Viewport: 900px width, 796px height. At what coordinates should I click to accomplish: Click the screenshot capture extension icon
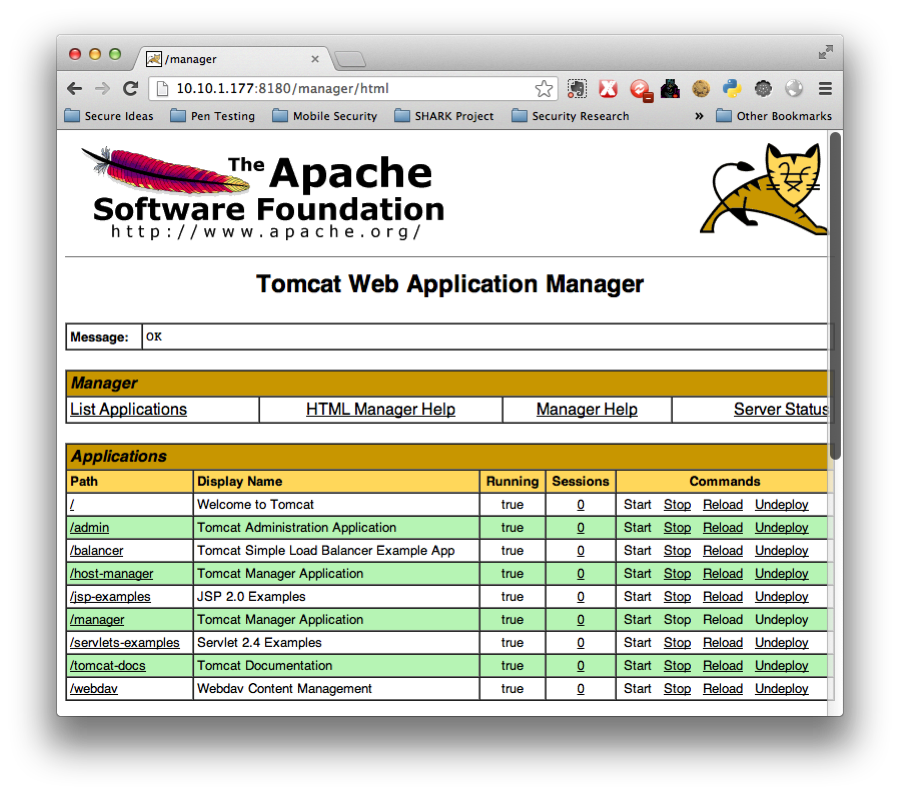(x=577, y=88)
